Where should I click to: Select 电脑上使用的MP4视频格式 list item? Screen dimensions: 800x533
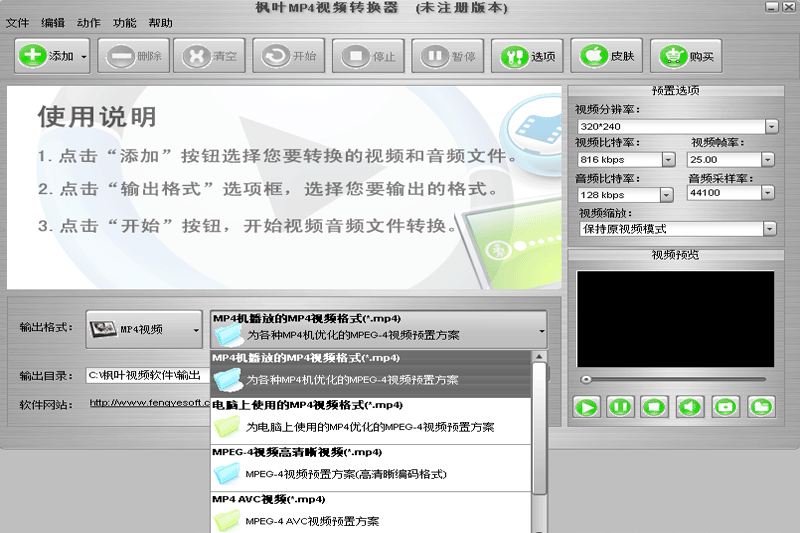tap(370, 421)
